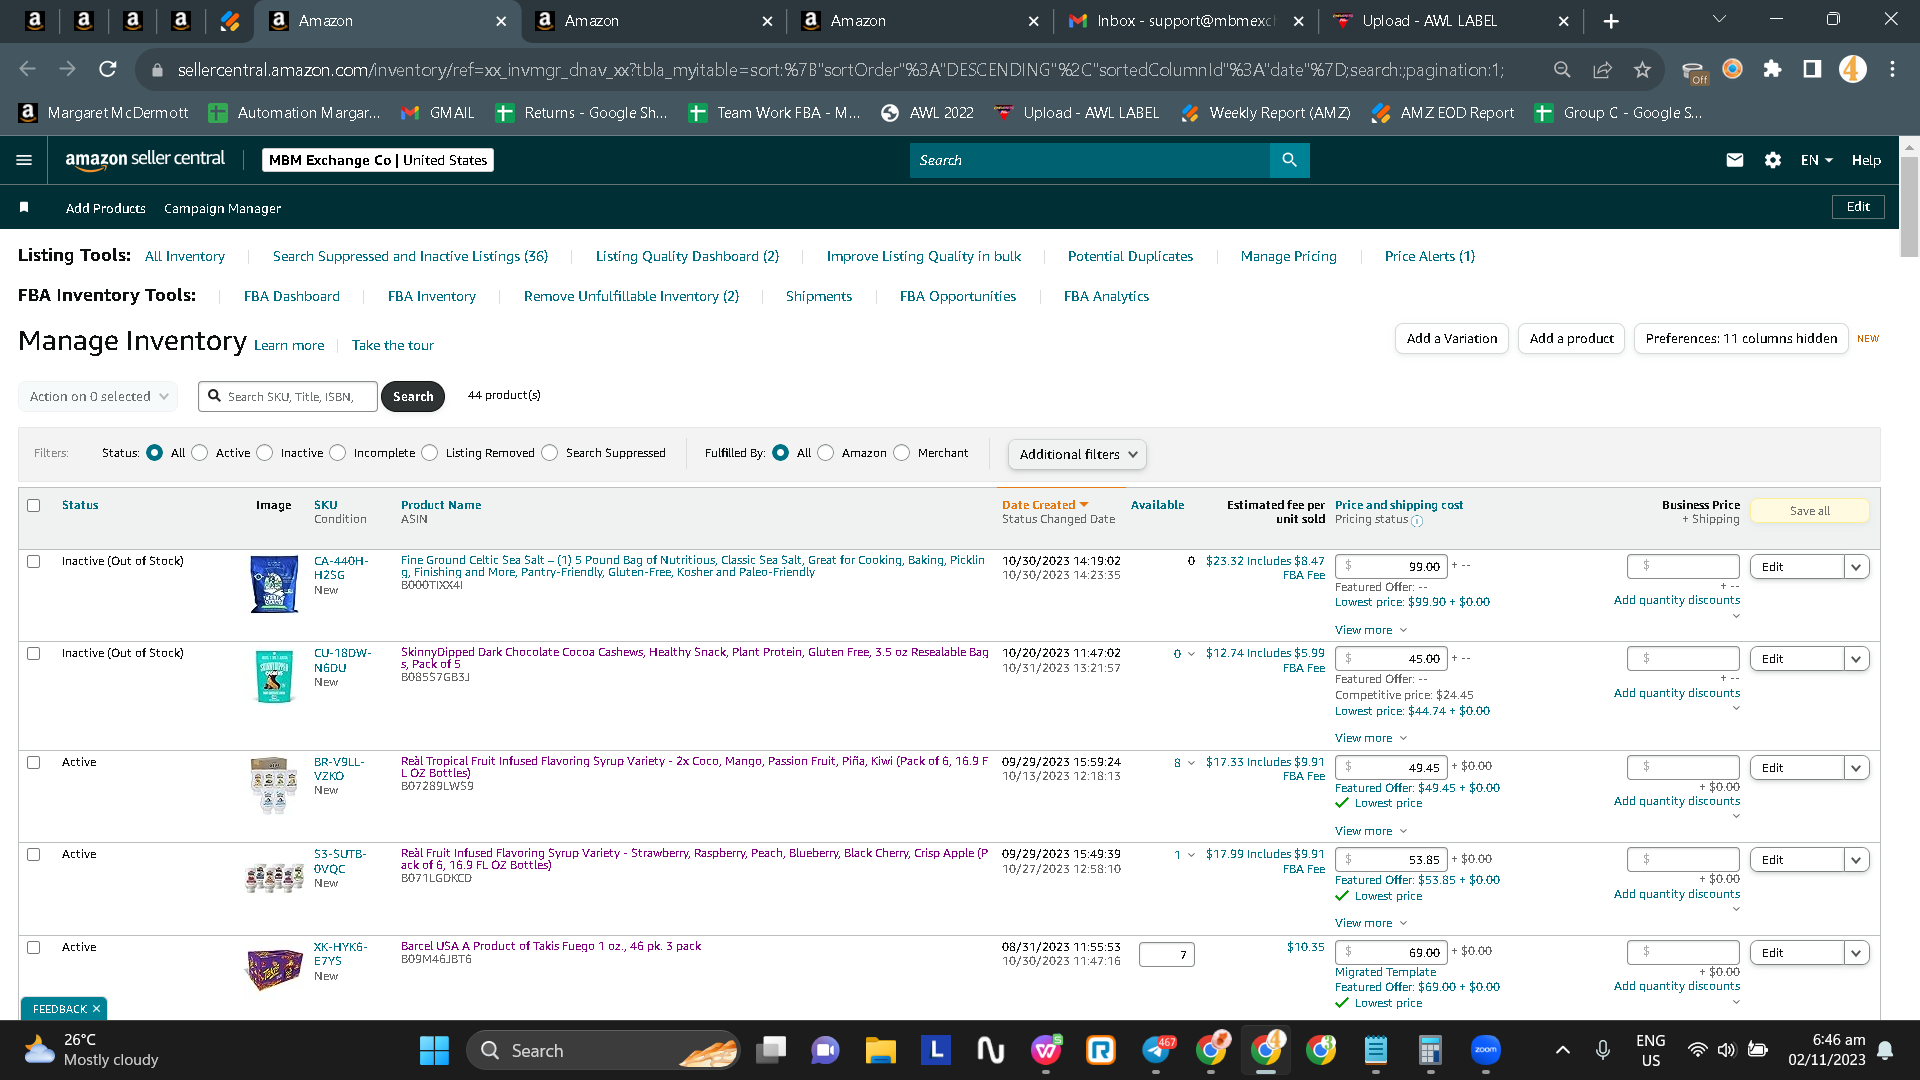
Task: Click the SKU, Title, ISBN search field
Action: [288, 397]
